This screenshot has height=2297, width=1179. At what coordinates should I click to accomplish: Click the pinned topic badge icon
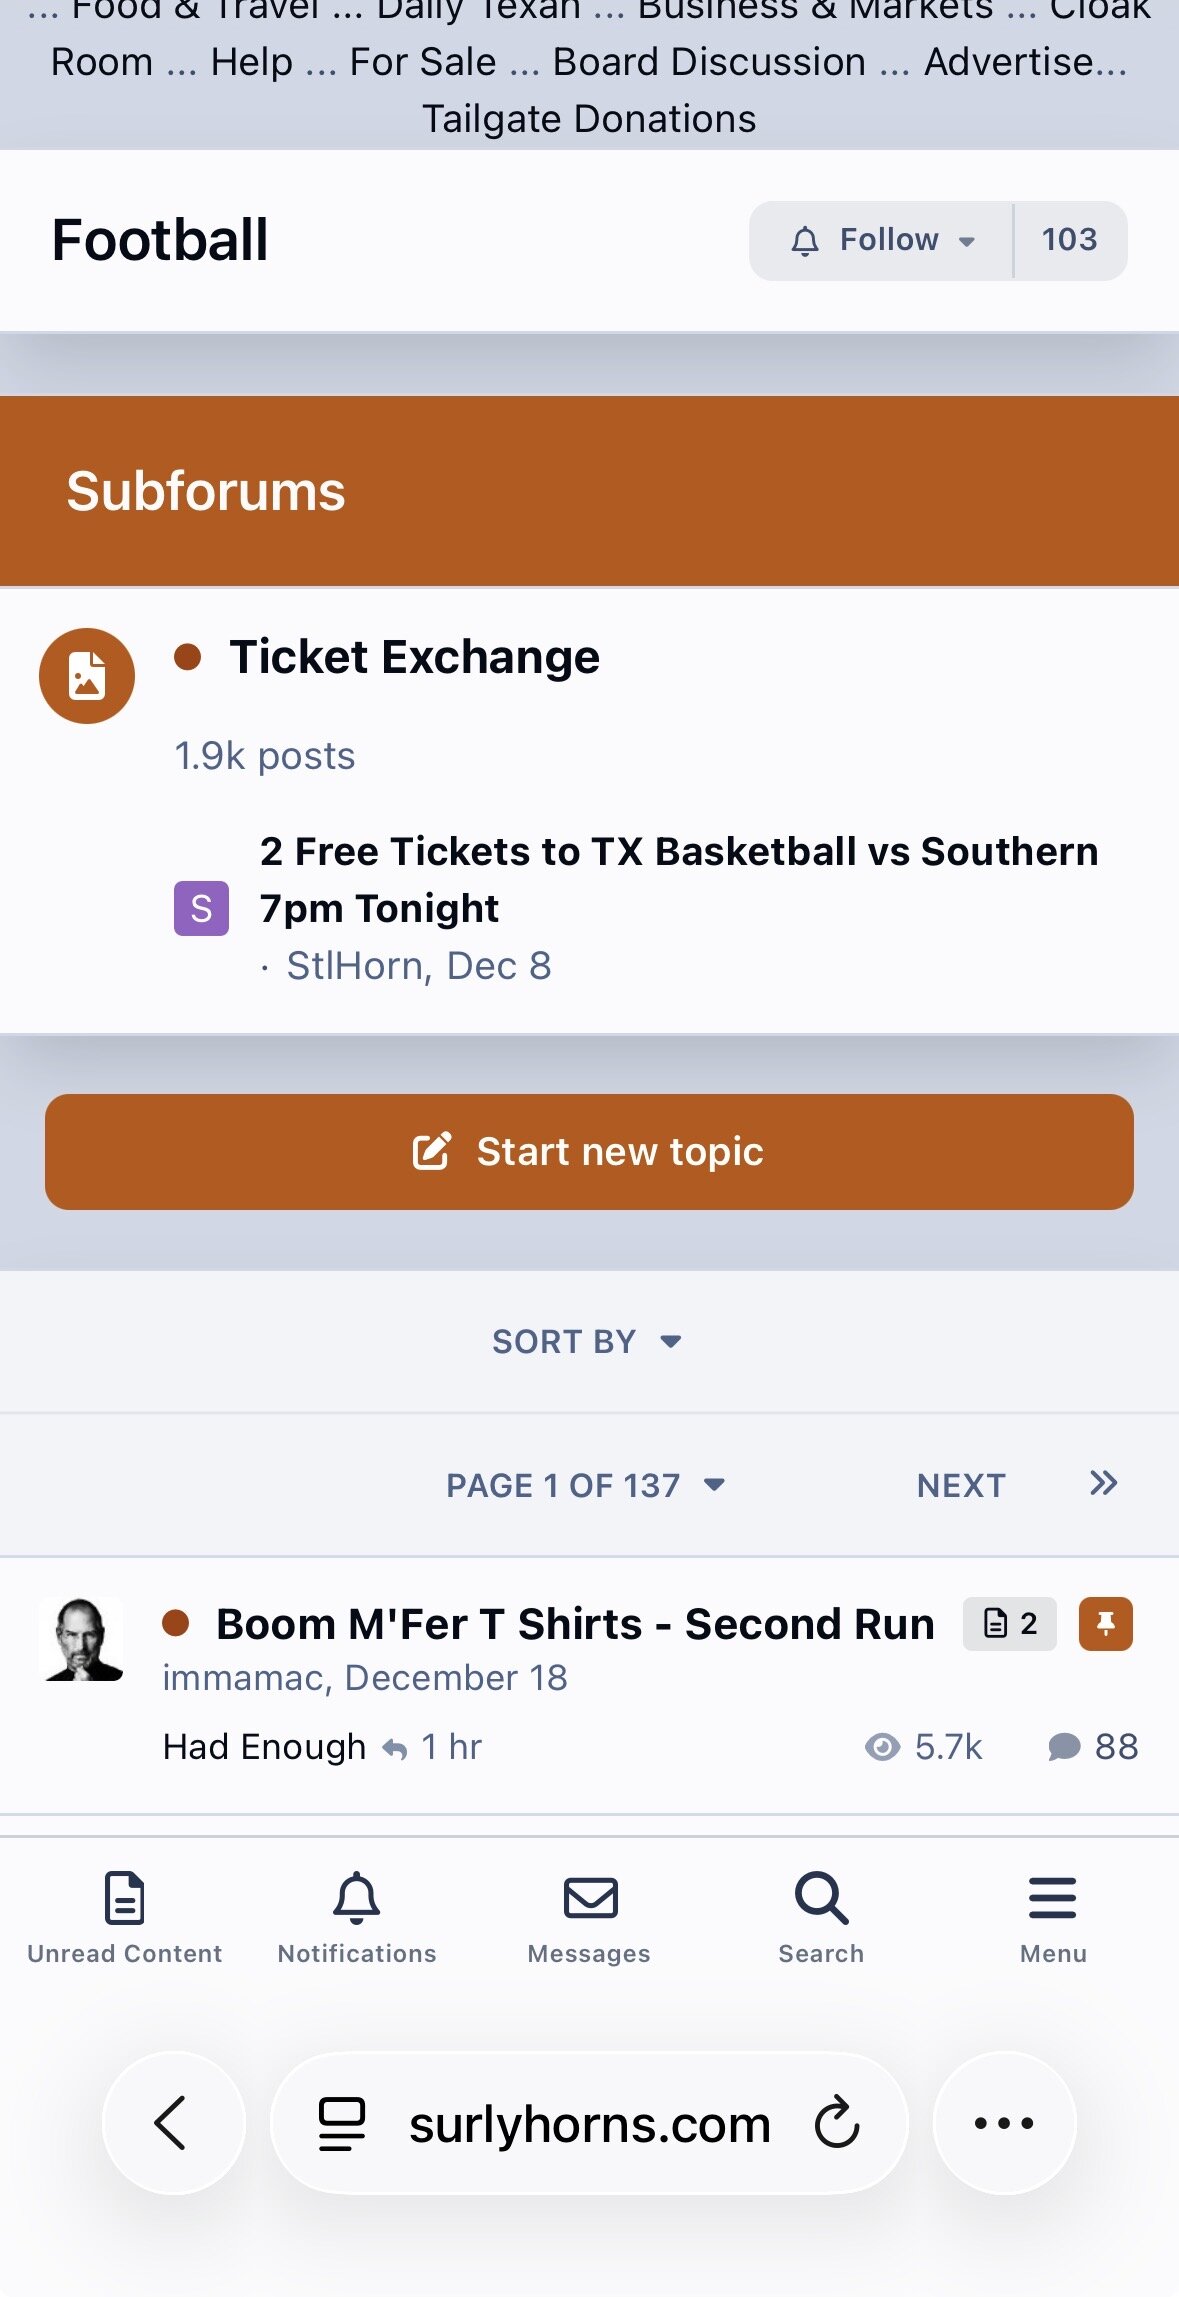[1105, 1623]
